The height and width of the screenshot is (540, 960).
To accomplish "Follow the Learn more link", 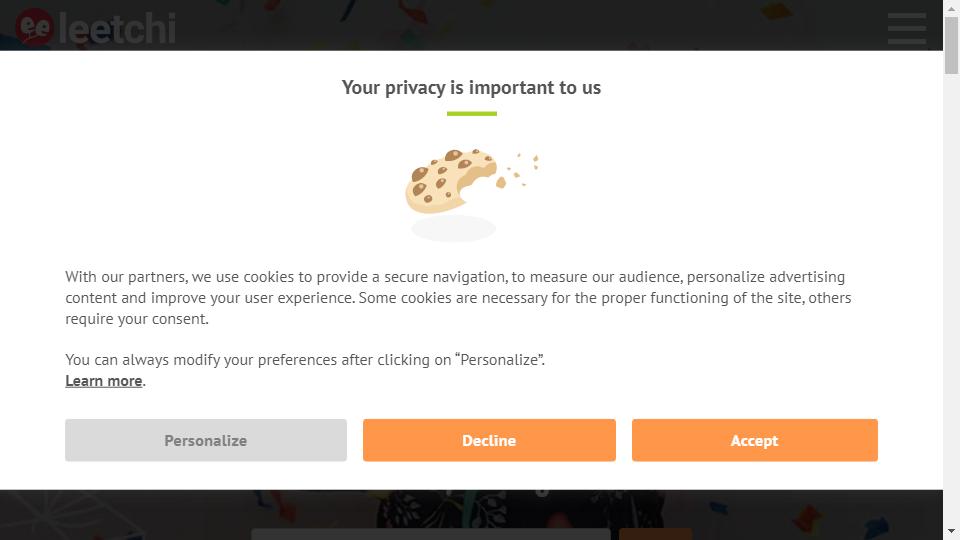I will 103,381.
